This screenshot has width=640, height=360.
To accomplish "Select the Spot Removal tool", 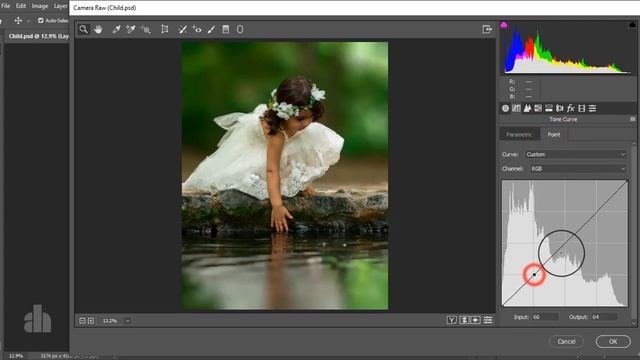I will 182,29.
